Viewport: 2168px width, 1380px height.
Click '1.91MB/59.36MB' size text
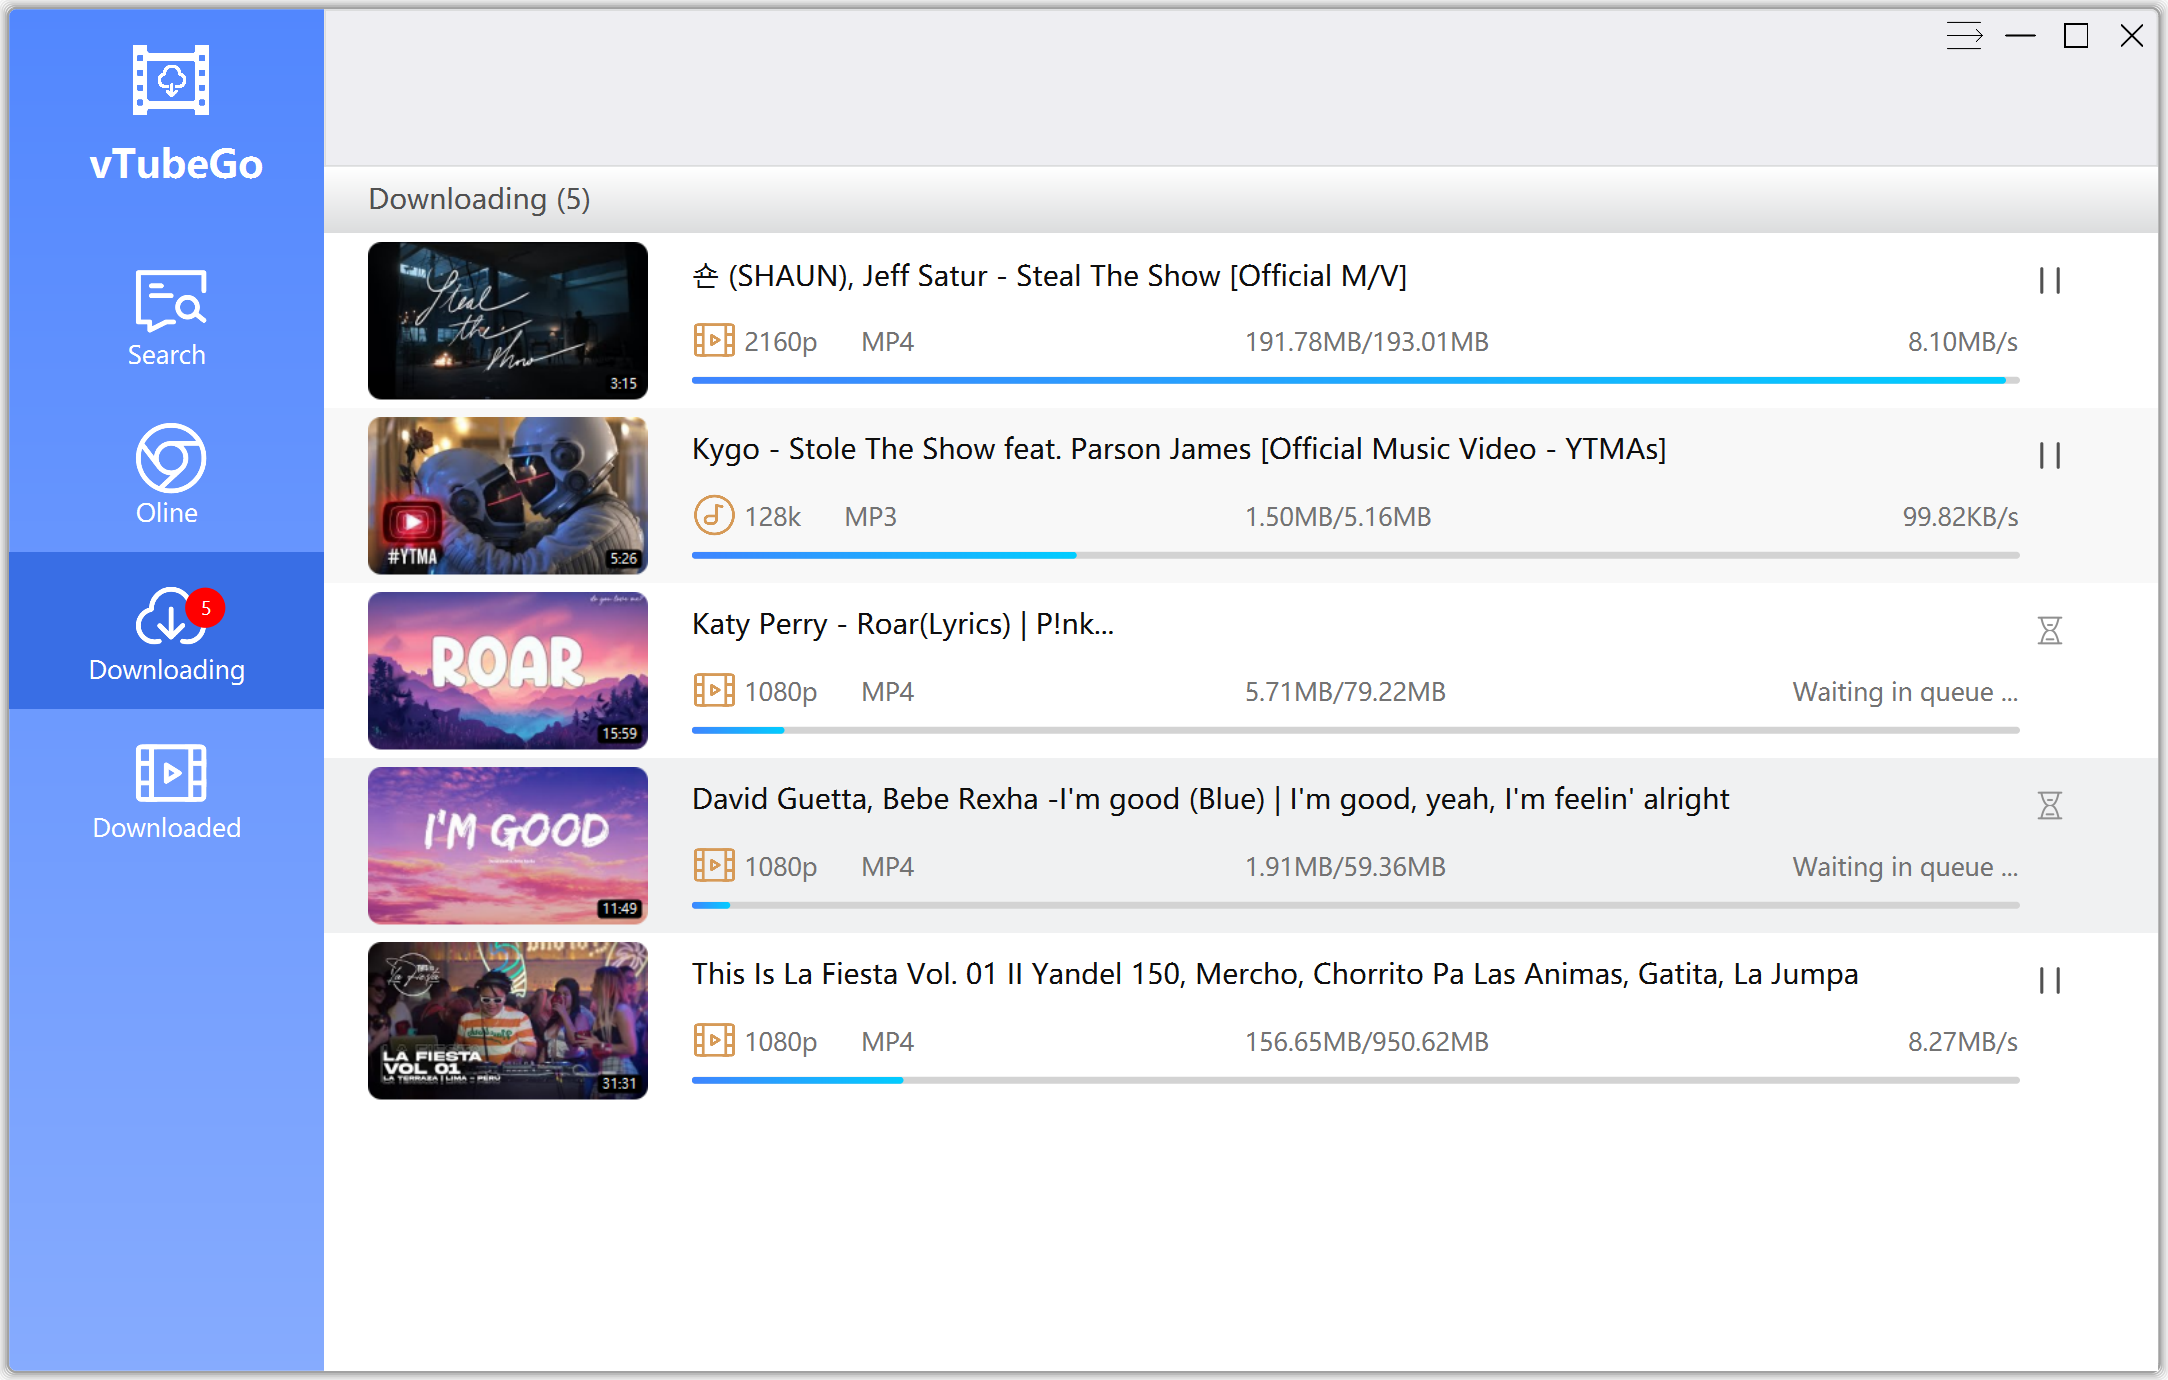click(1345, 867)
